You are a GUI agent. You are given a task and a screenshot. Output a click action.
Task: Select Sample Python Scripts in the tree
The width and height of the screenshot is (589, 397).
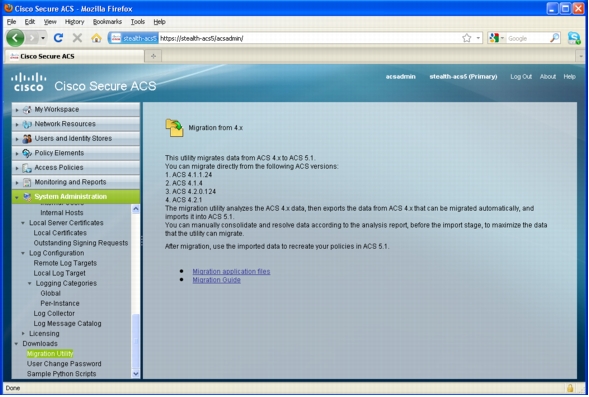click(61, 374)
